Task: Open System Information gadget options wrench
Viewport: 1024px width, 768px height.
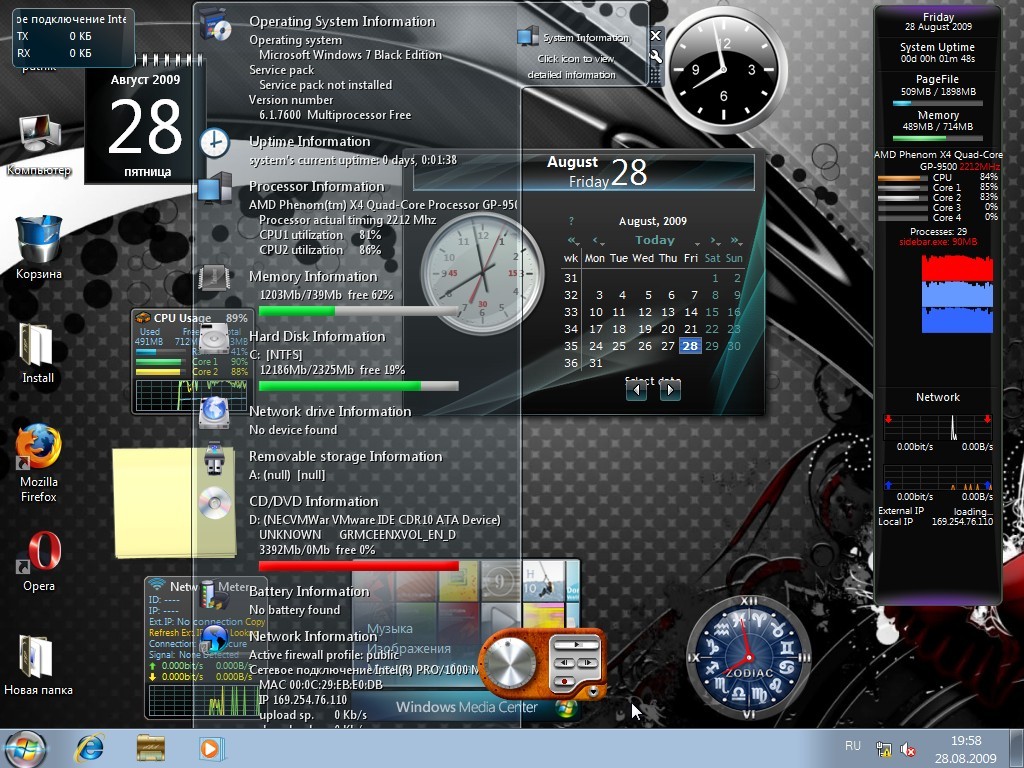Action: (x=656, y=57)
